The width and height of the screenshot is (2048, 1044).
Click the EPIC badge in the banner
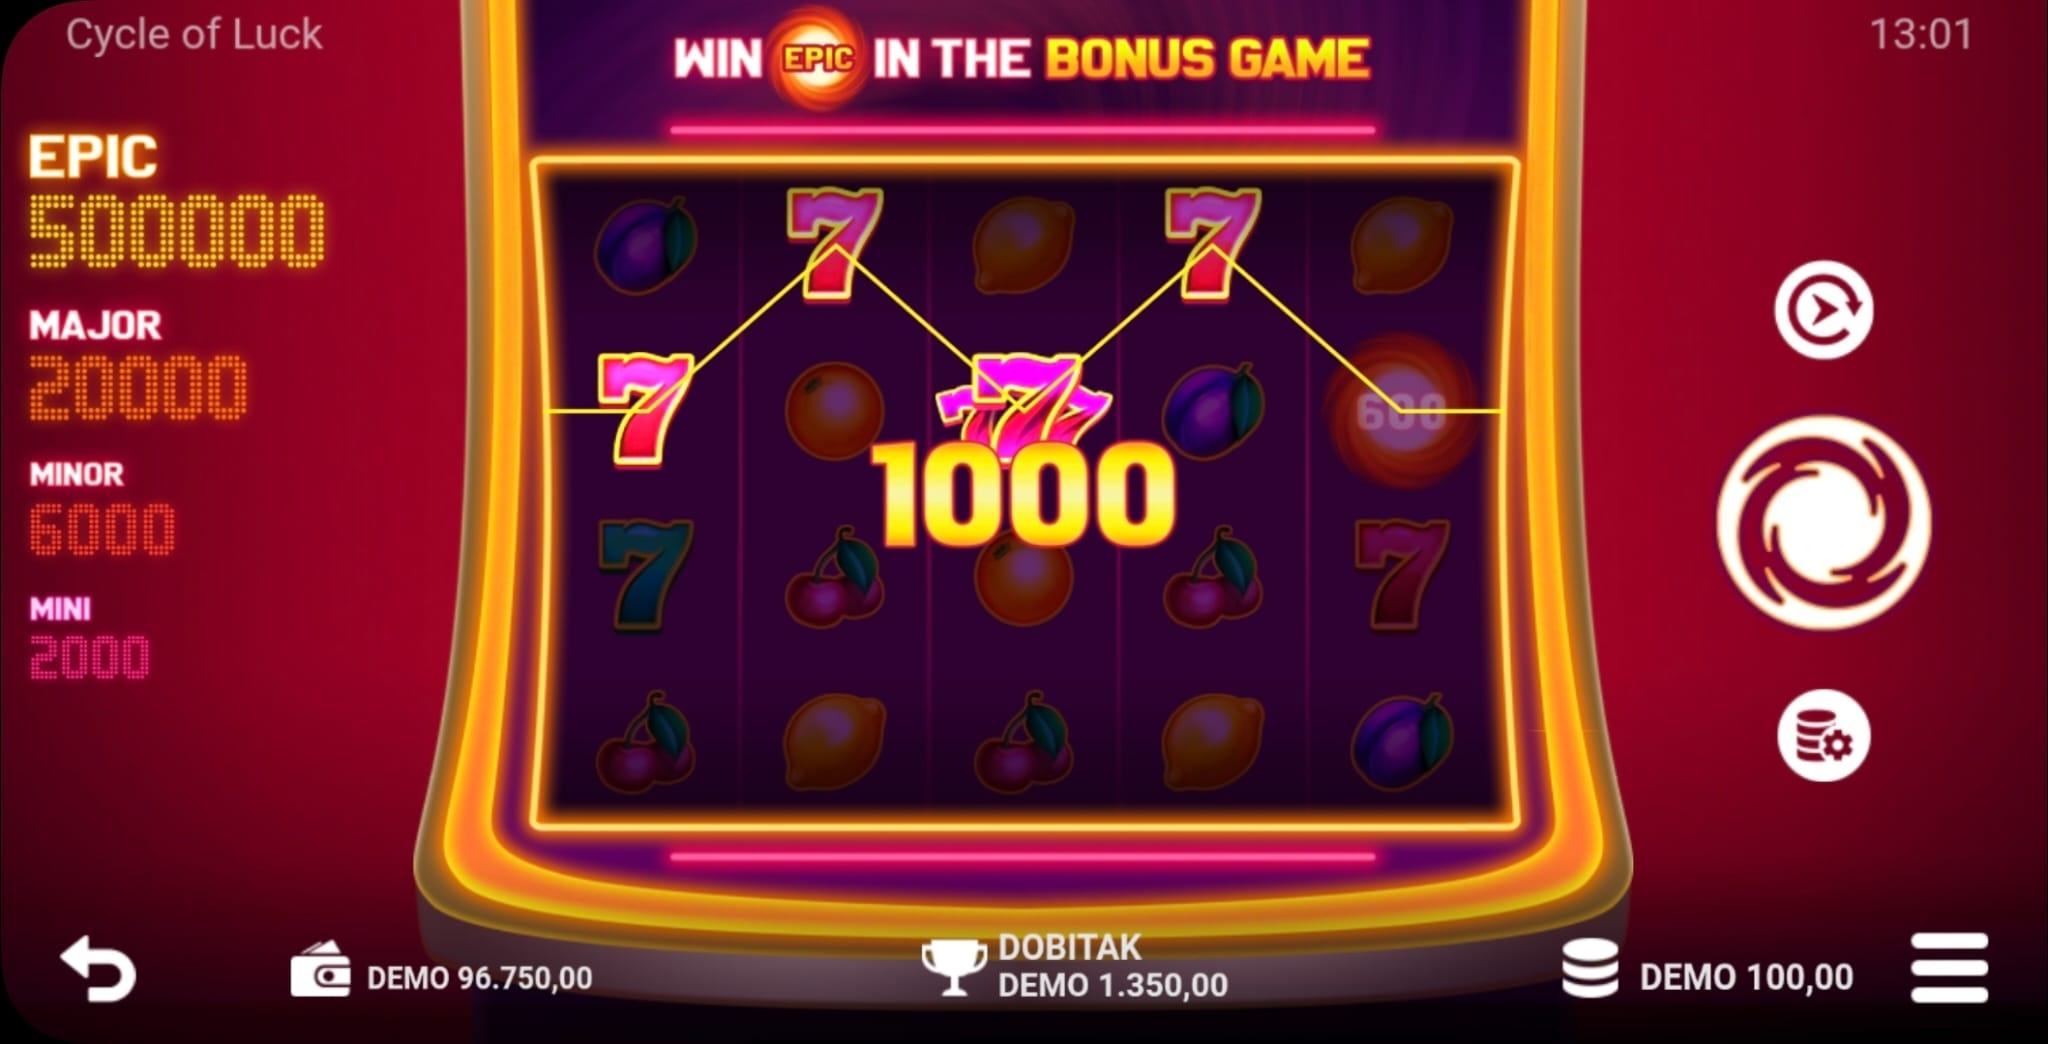pyautogui.click(x=818, y=59)
